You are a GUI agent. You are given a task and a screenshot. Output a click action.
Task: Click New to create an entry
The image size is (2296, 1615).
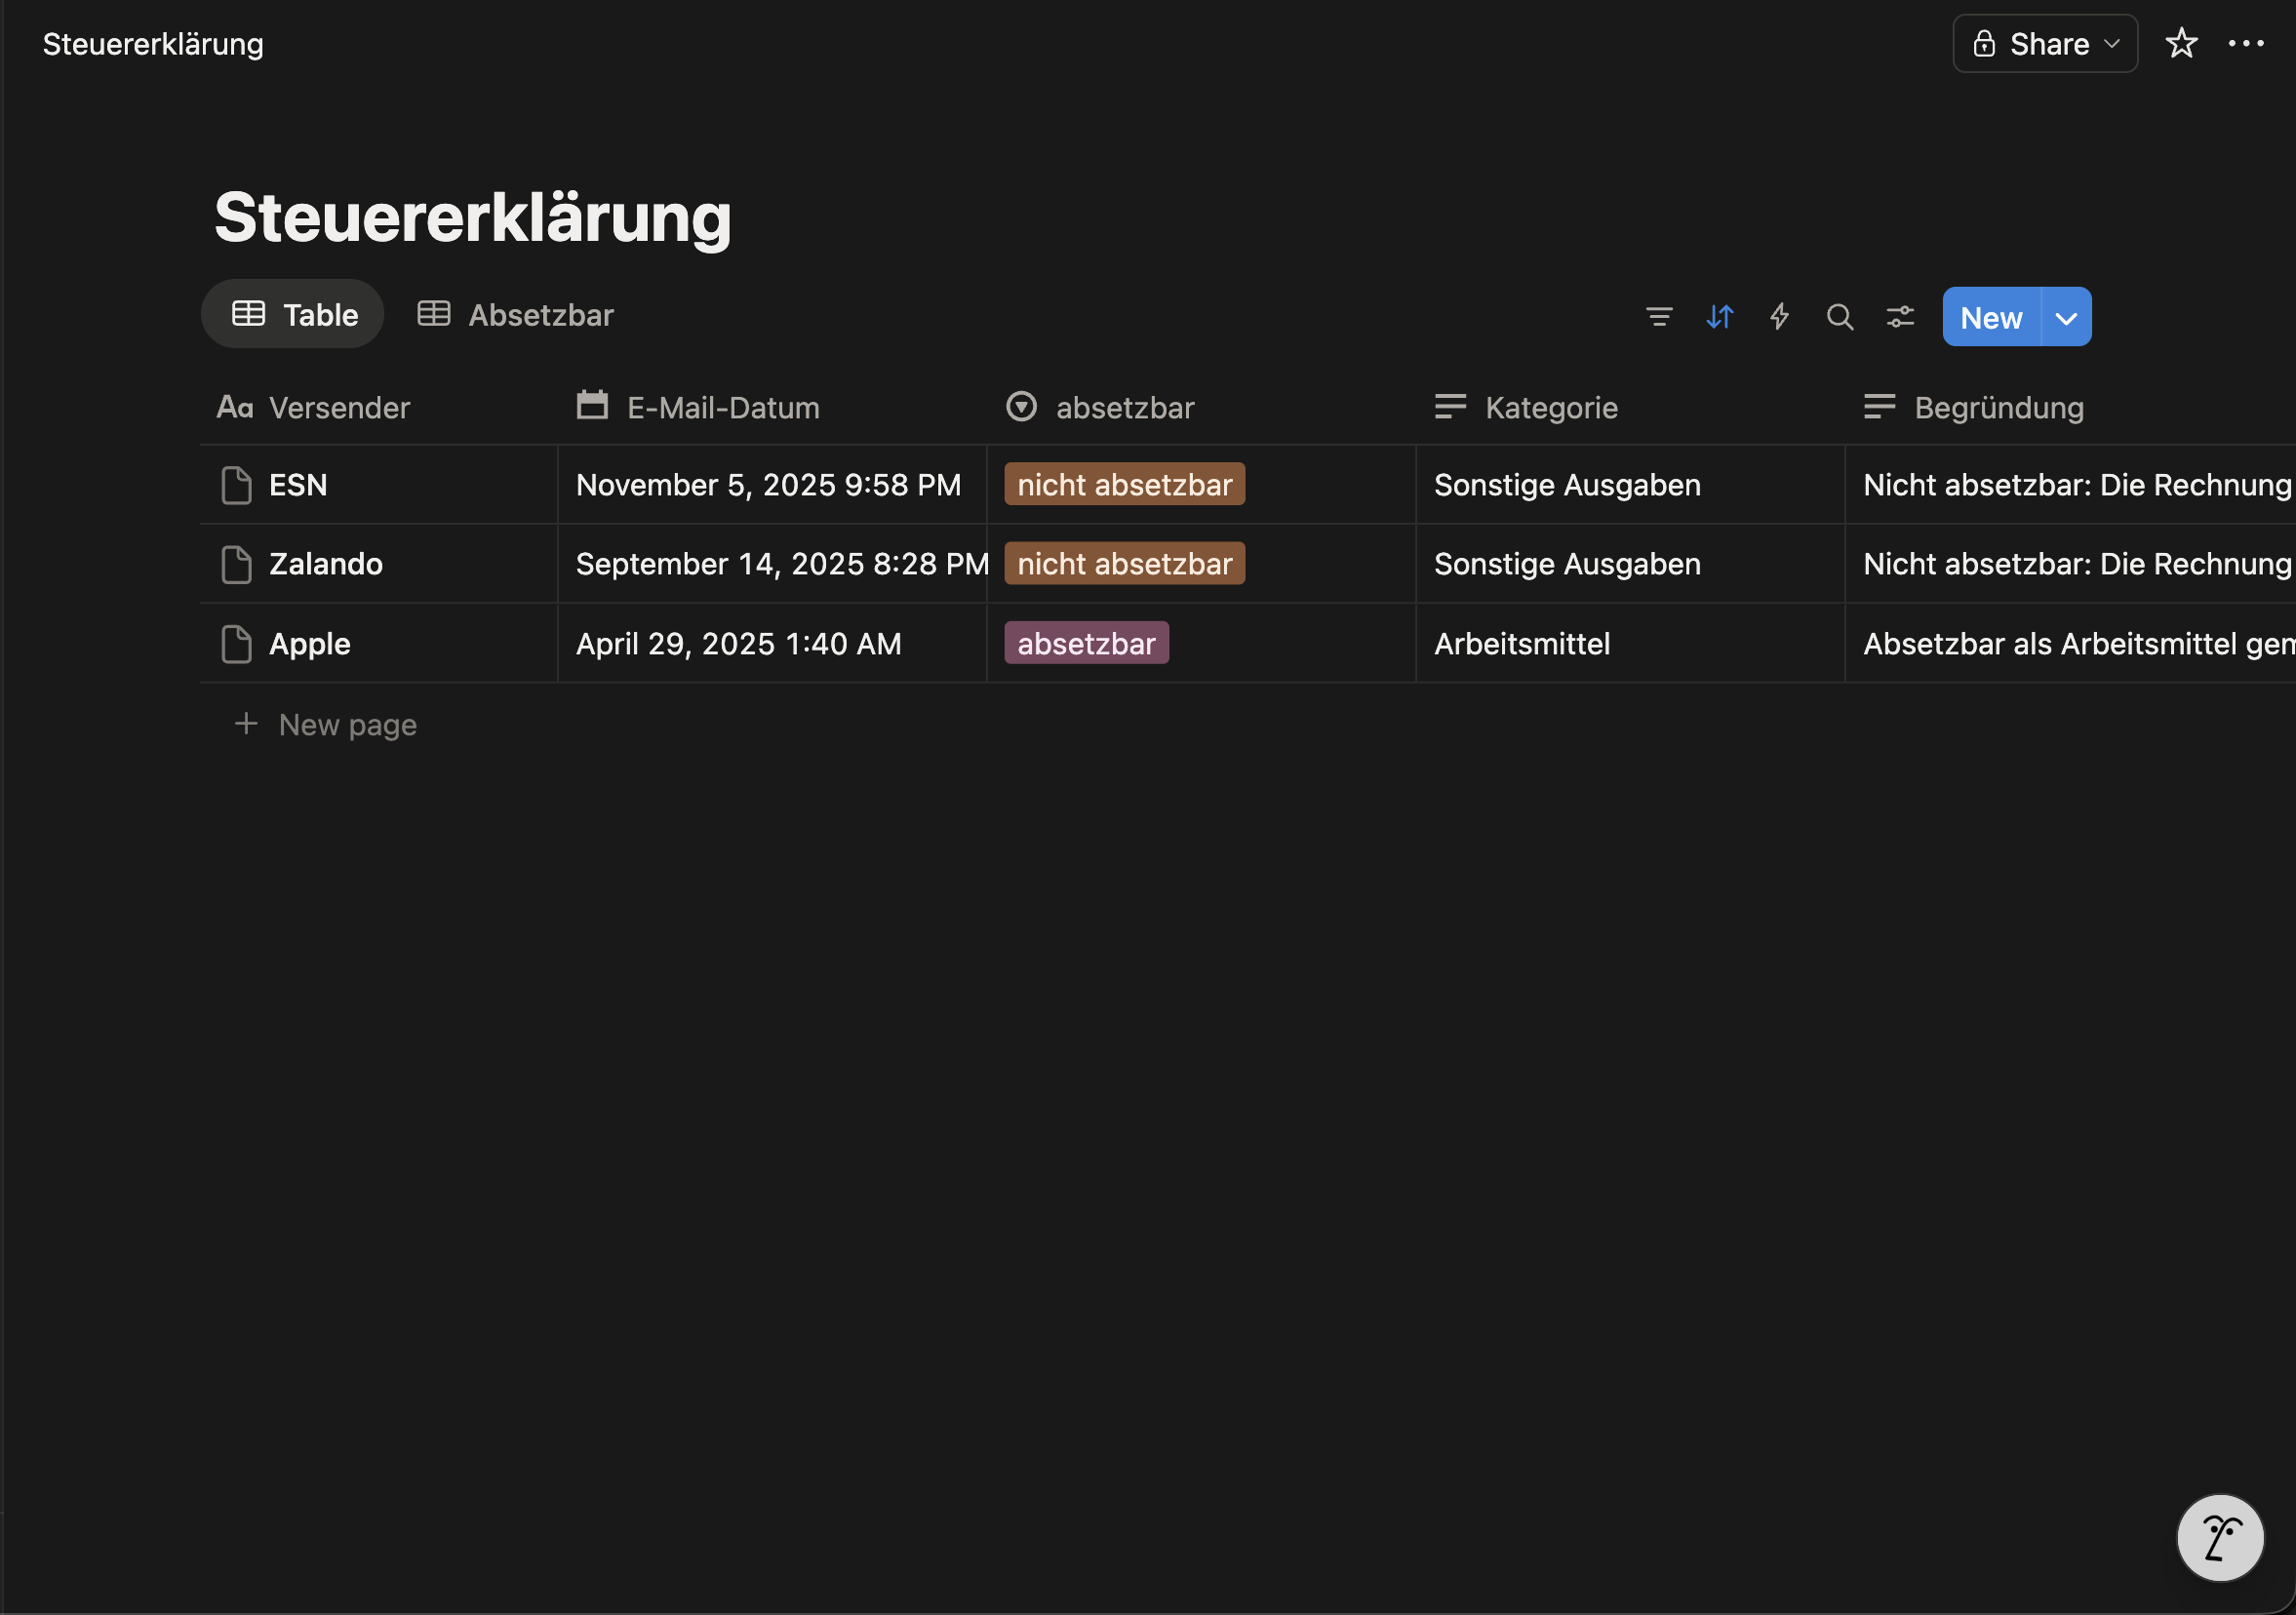click(x=1991, y=317)
